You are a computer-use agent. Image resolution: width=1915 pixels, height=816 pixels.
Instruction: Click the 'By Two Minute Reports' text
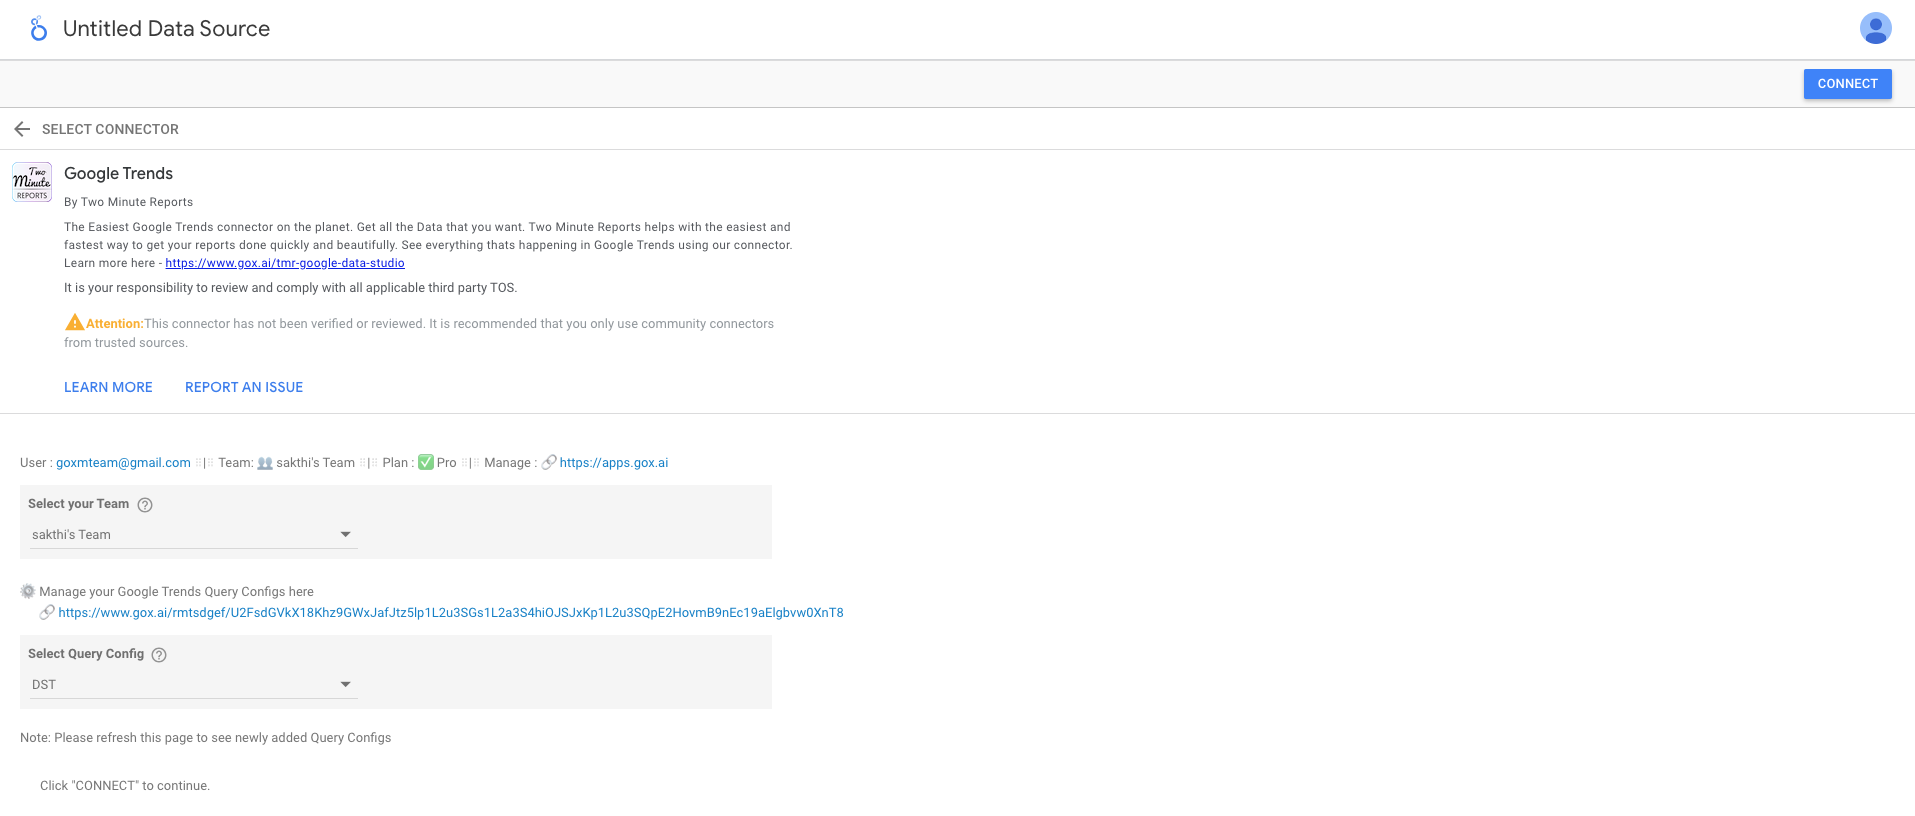128,202
